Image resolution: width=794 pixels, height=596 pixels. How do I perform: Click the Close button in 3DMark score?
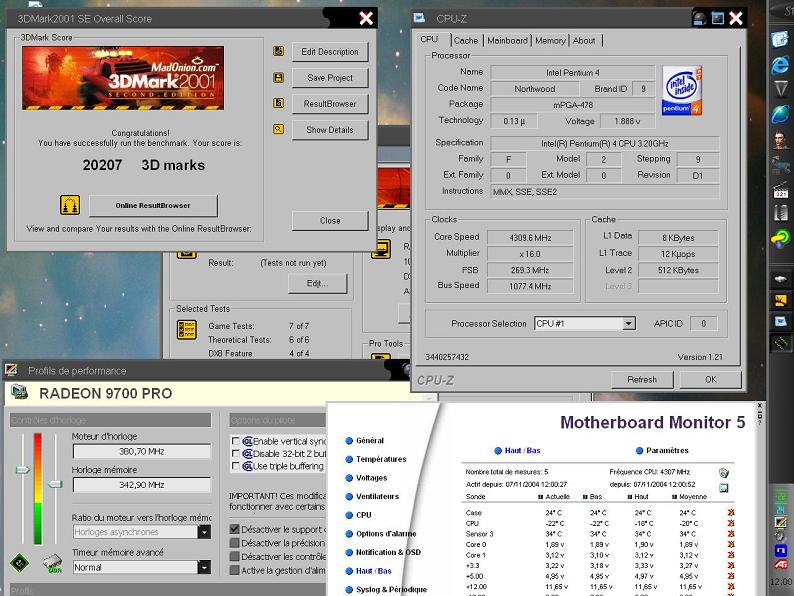point(330,221)
